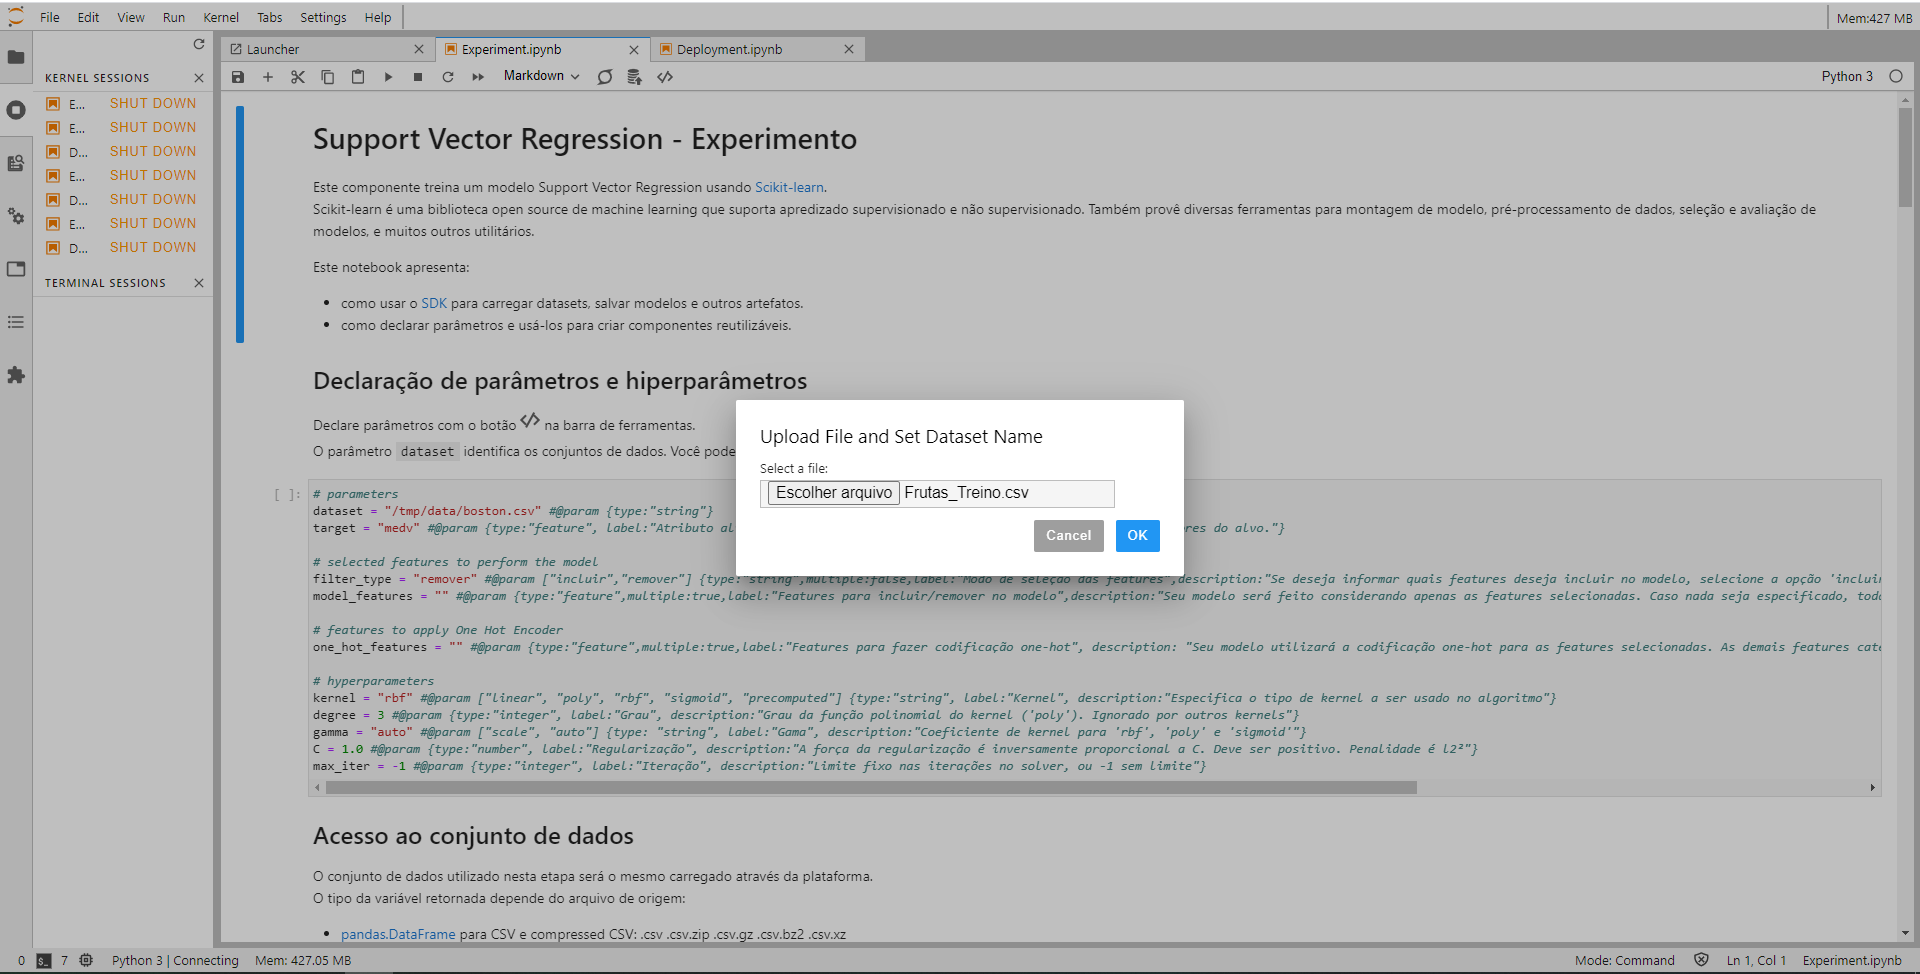Image resolution: width=1920 pixels, height=974 pixels.
Task: Click the KERNEL SESSIONS section header
Action: point(97,78)
